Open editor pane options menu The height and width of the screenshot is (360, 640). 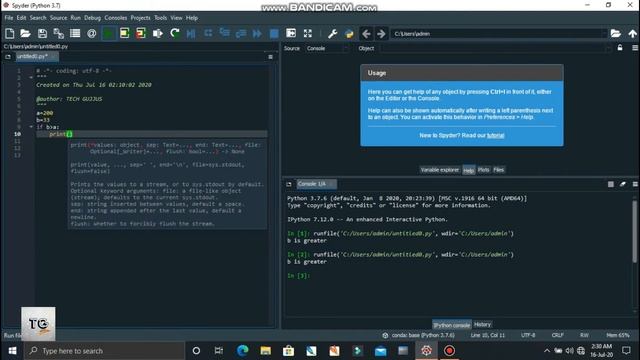click(270, 57)
